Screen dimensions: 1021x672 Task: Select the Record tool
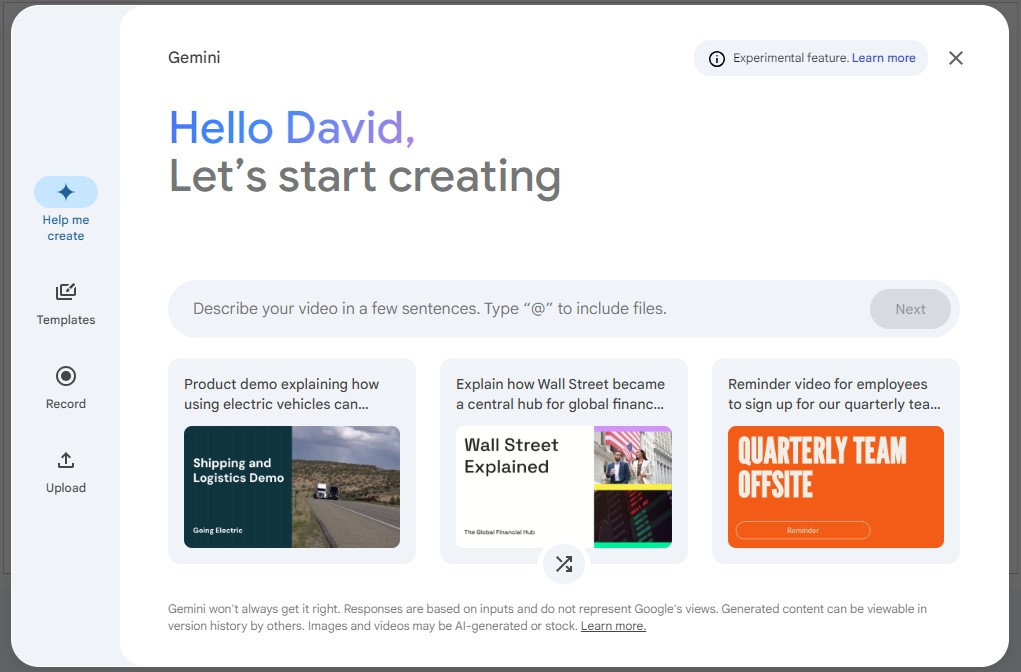65,387
